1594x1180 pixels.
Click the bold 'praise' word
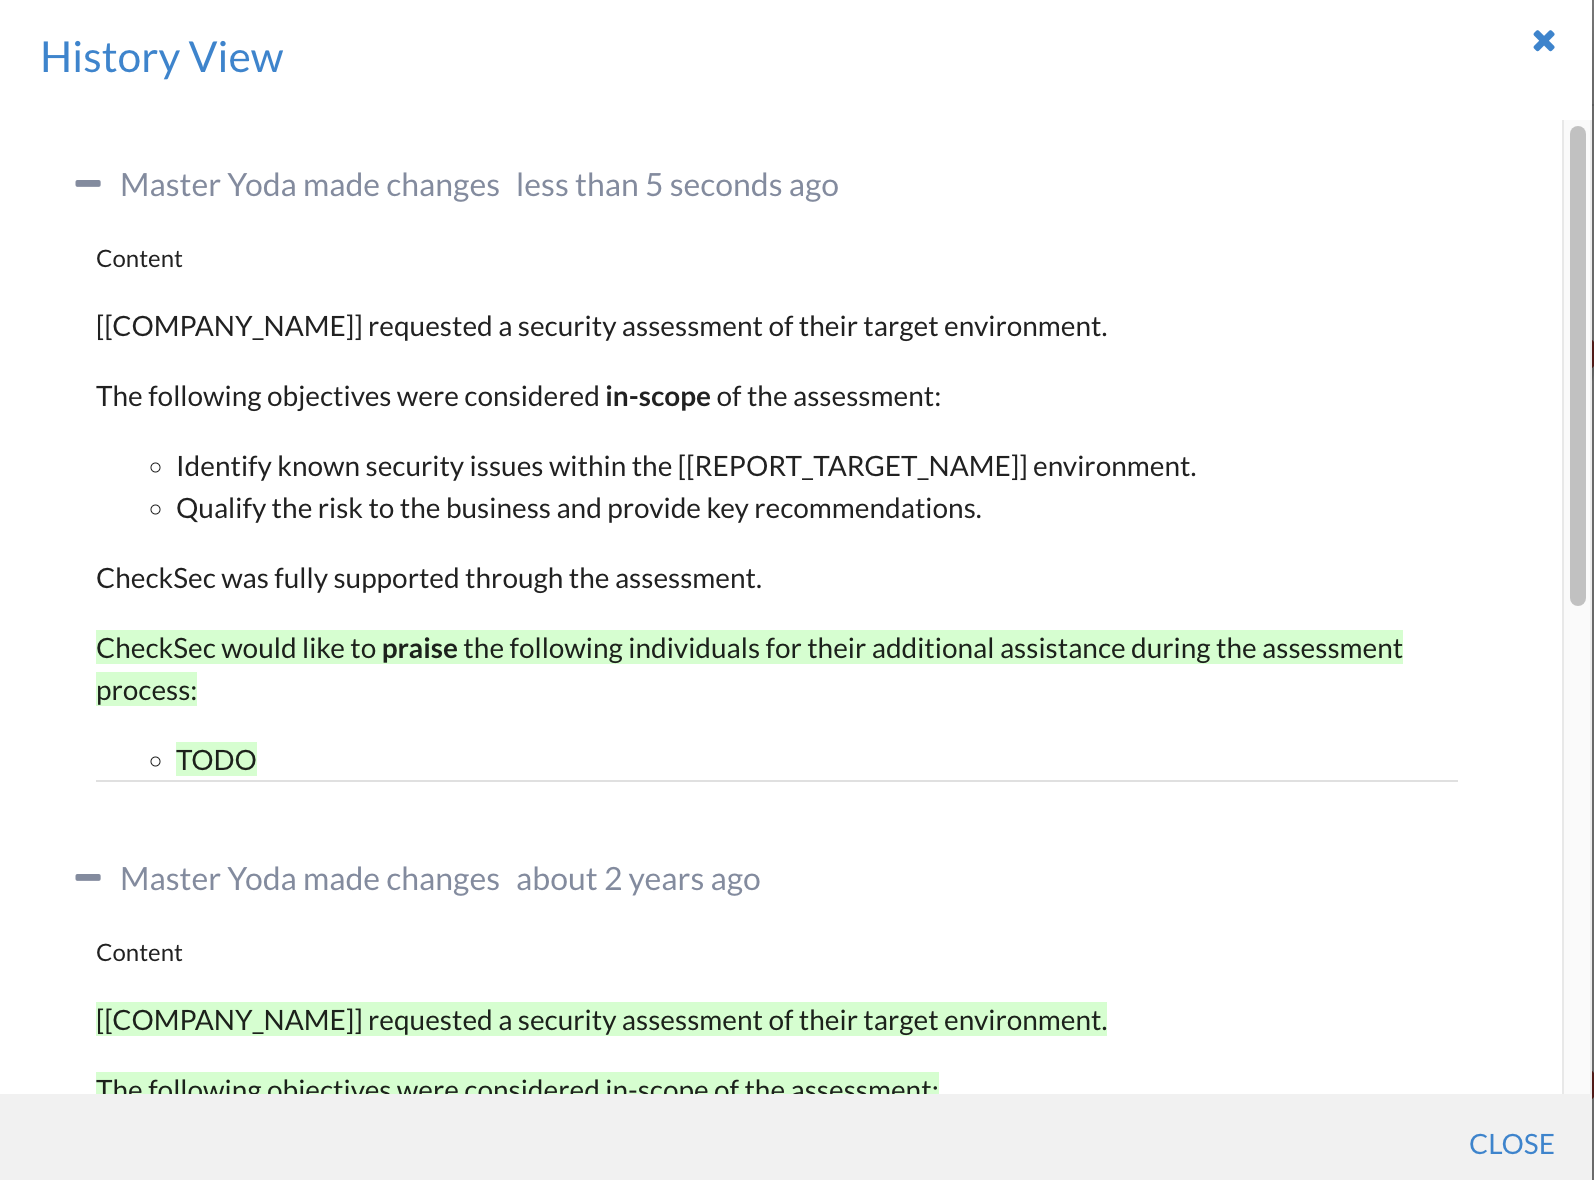pyautogui.click(x=419, y=649)
